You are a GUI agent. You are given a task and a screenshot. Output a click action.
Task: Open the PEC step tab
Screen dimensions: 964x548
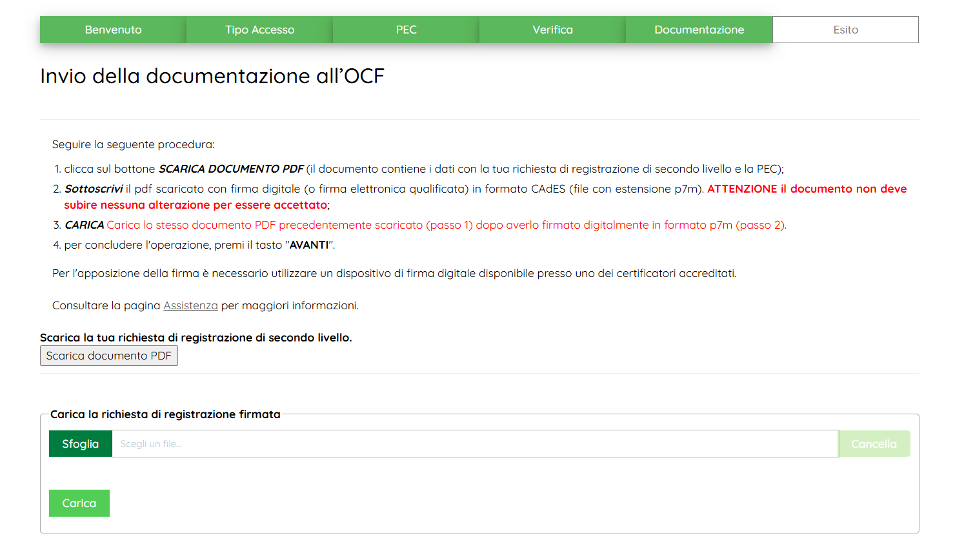(x=406, y=30)
